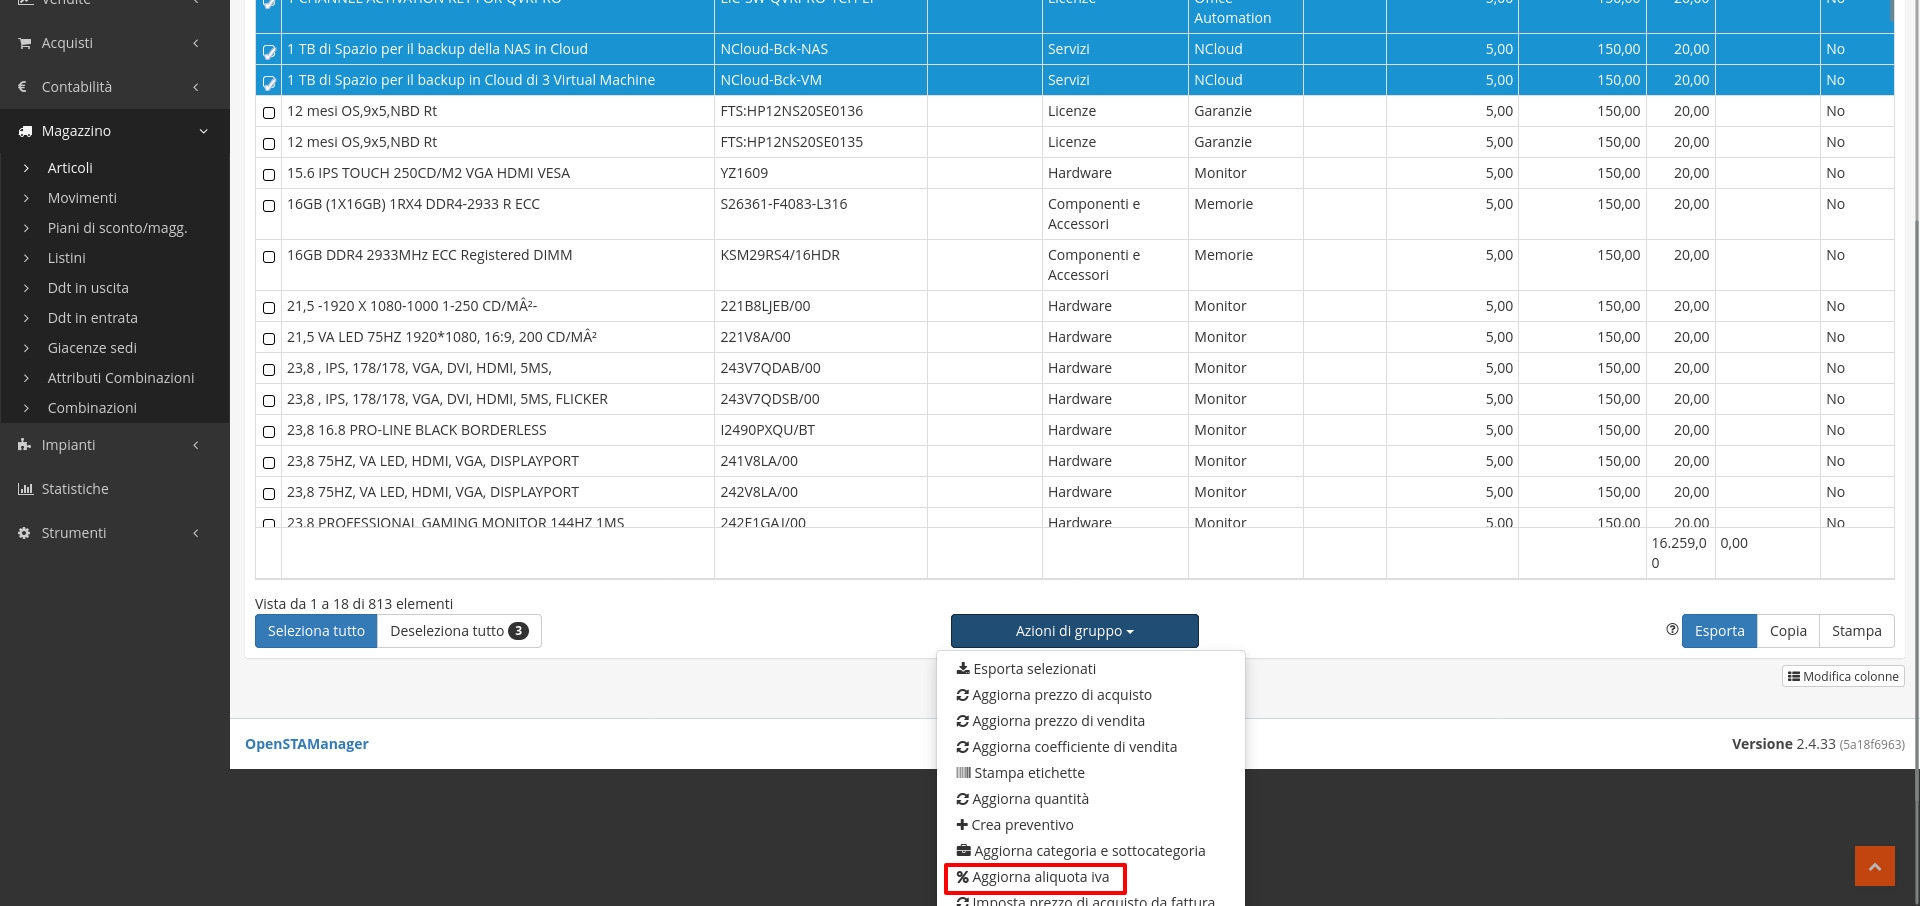Tick checkbox for I2490PXQU/BT monitor row
Viewport: 1920px width, 906px height.
269,432
